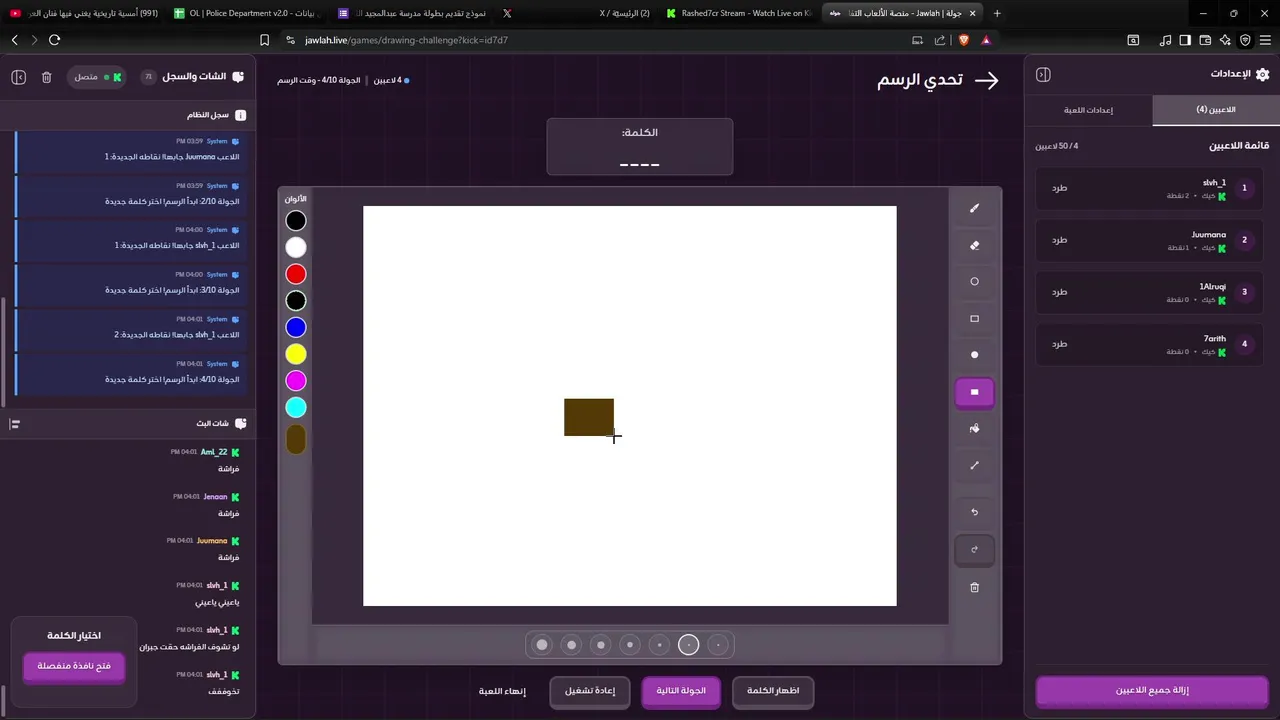End the game via إنهاء اللعبة
Viewport: 1280px width, 720px height.
[x=502, y=691]
